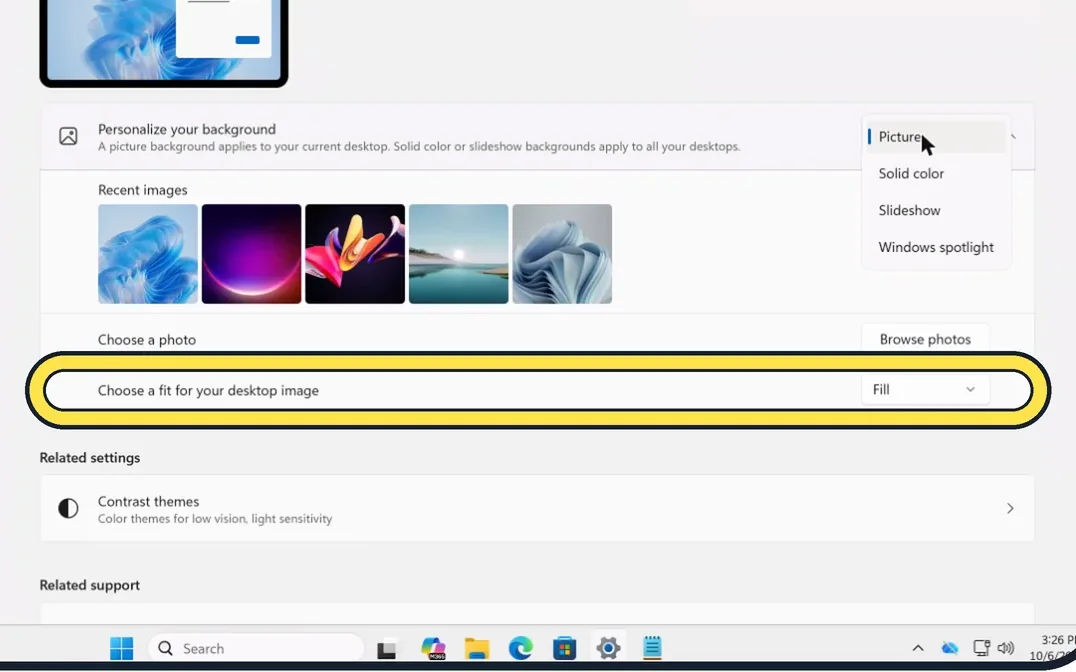The height and width of the screenshot is (672, 1076).
Task: Select the purple glow recent image
Action: (251, 254)
